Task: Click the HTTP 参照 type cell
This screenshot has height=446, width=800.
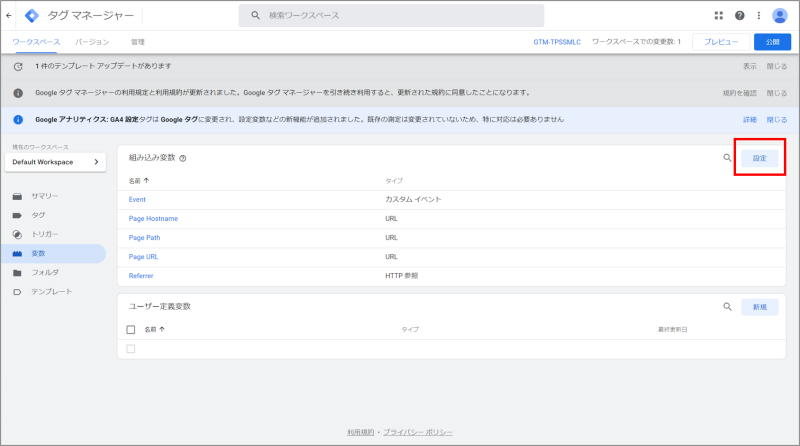Action: [x=402, y=276]
